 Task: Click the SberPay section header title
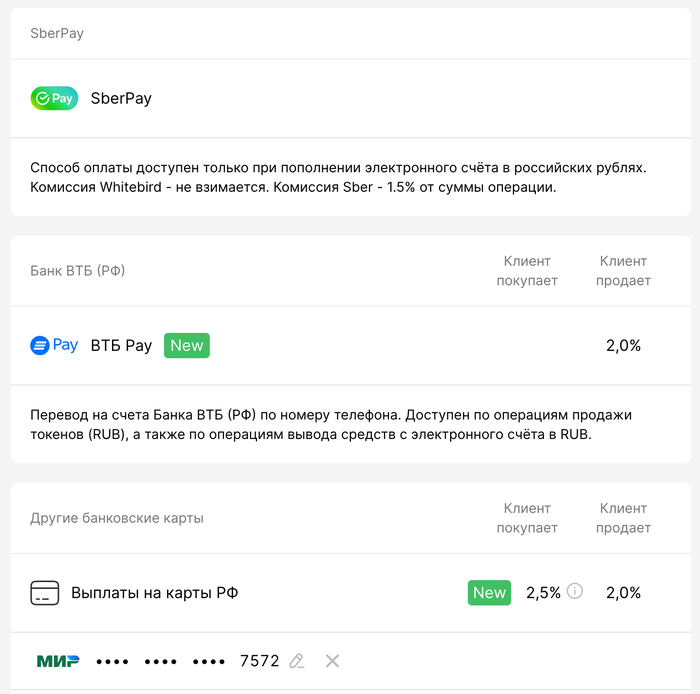coord(57,33)
